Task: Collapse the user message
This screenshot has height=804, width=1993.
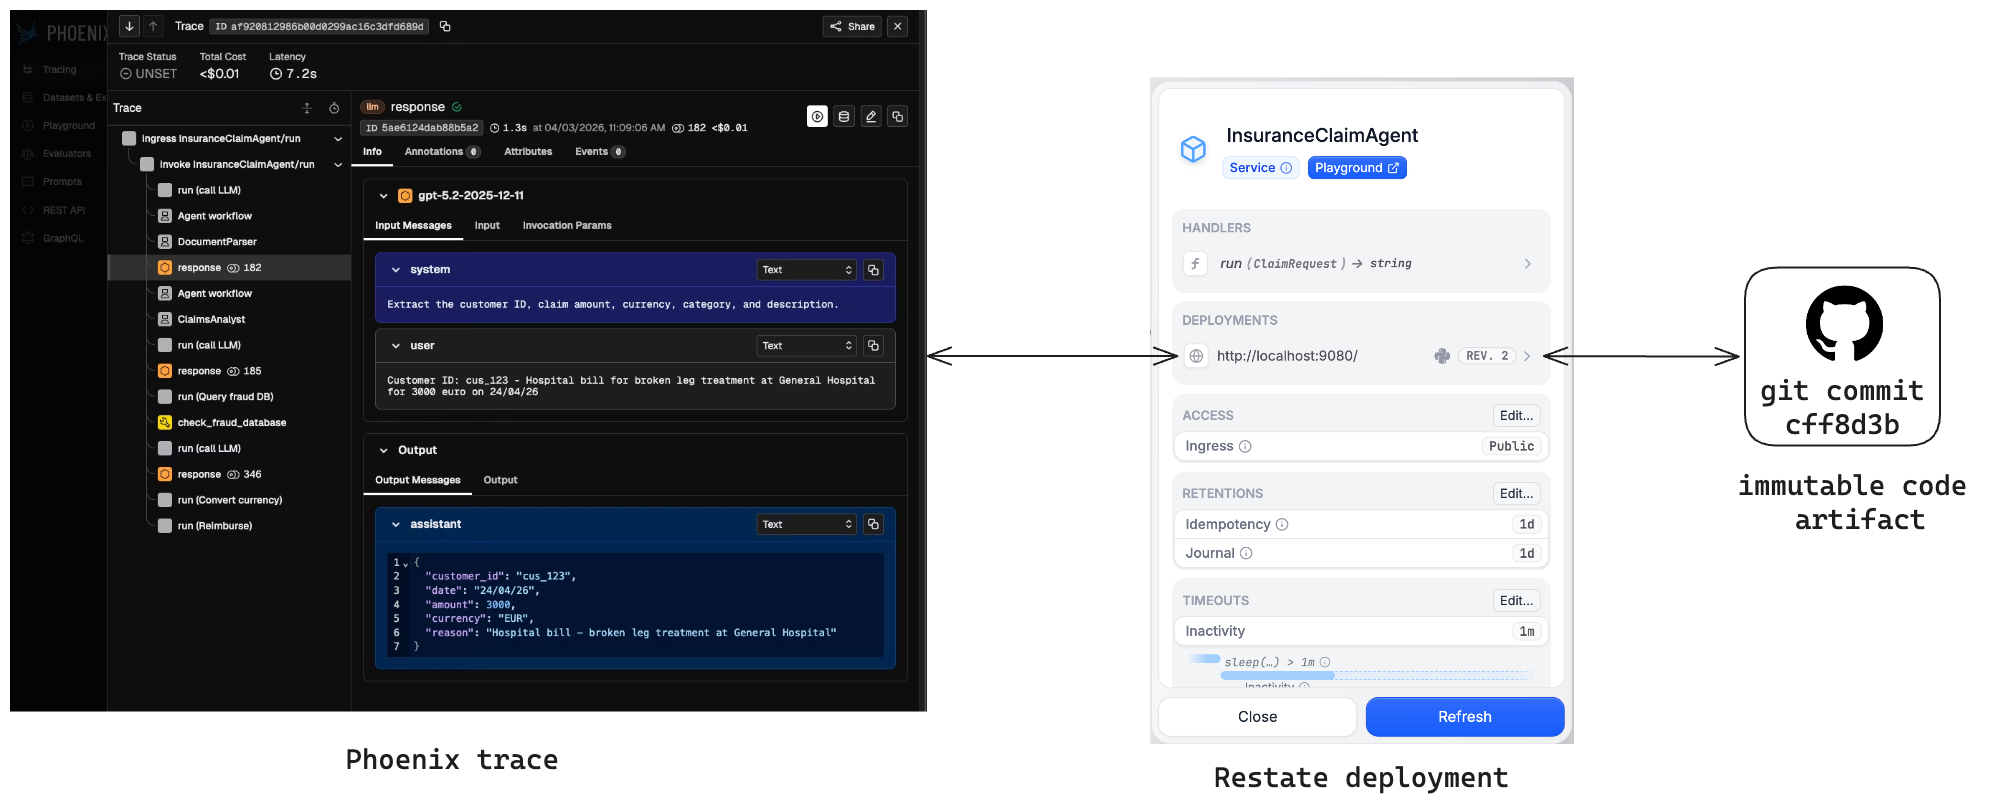Action: point(396,346)
